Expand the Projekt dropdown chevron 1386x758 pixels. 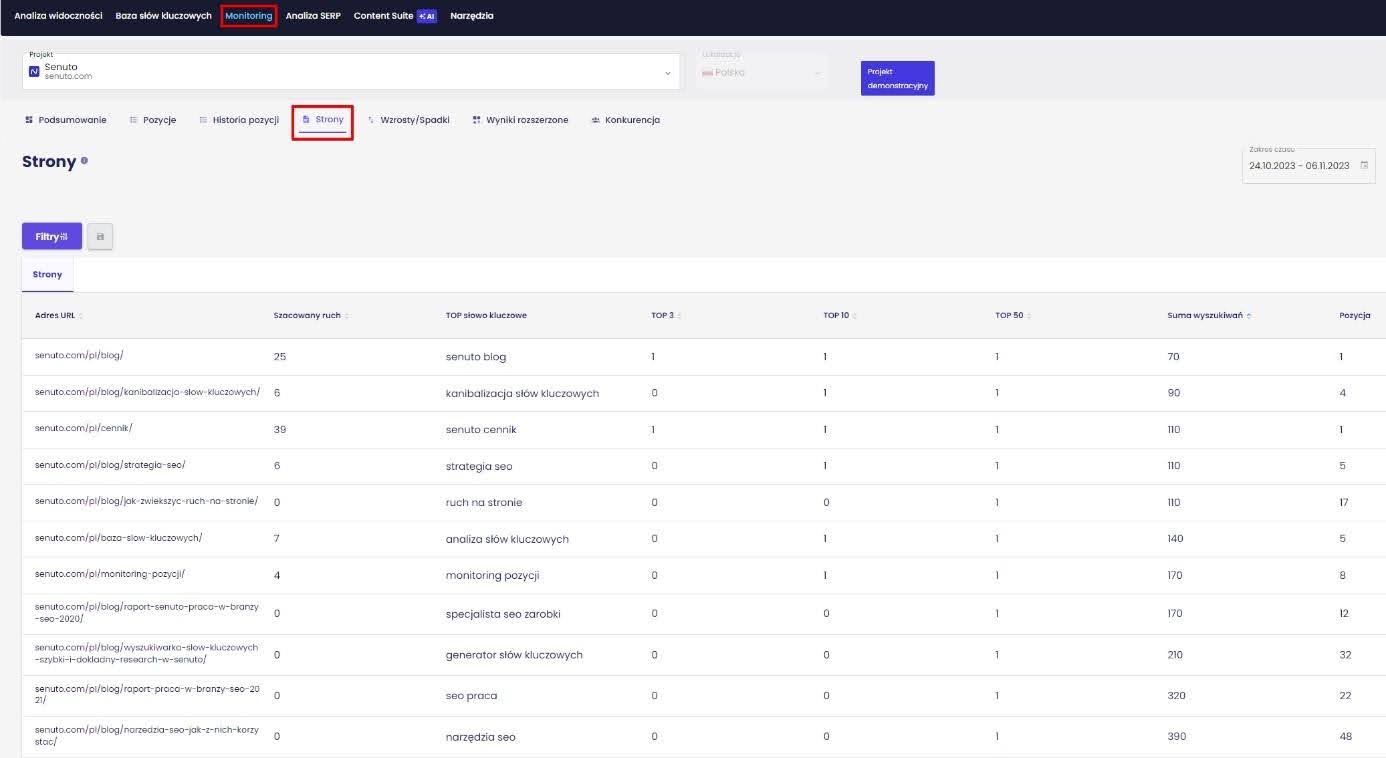[x=668, y=73]
